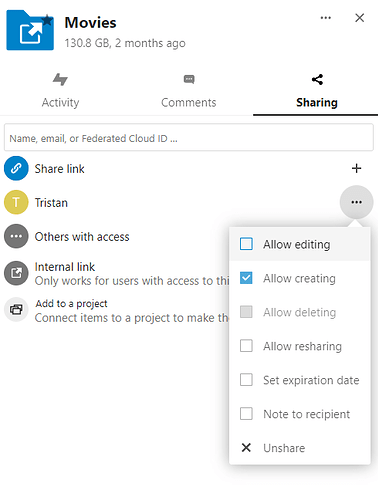Click the blue Share link icon

tap(16, 168)
